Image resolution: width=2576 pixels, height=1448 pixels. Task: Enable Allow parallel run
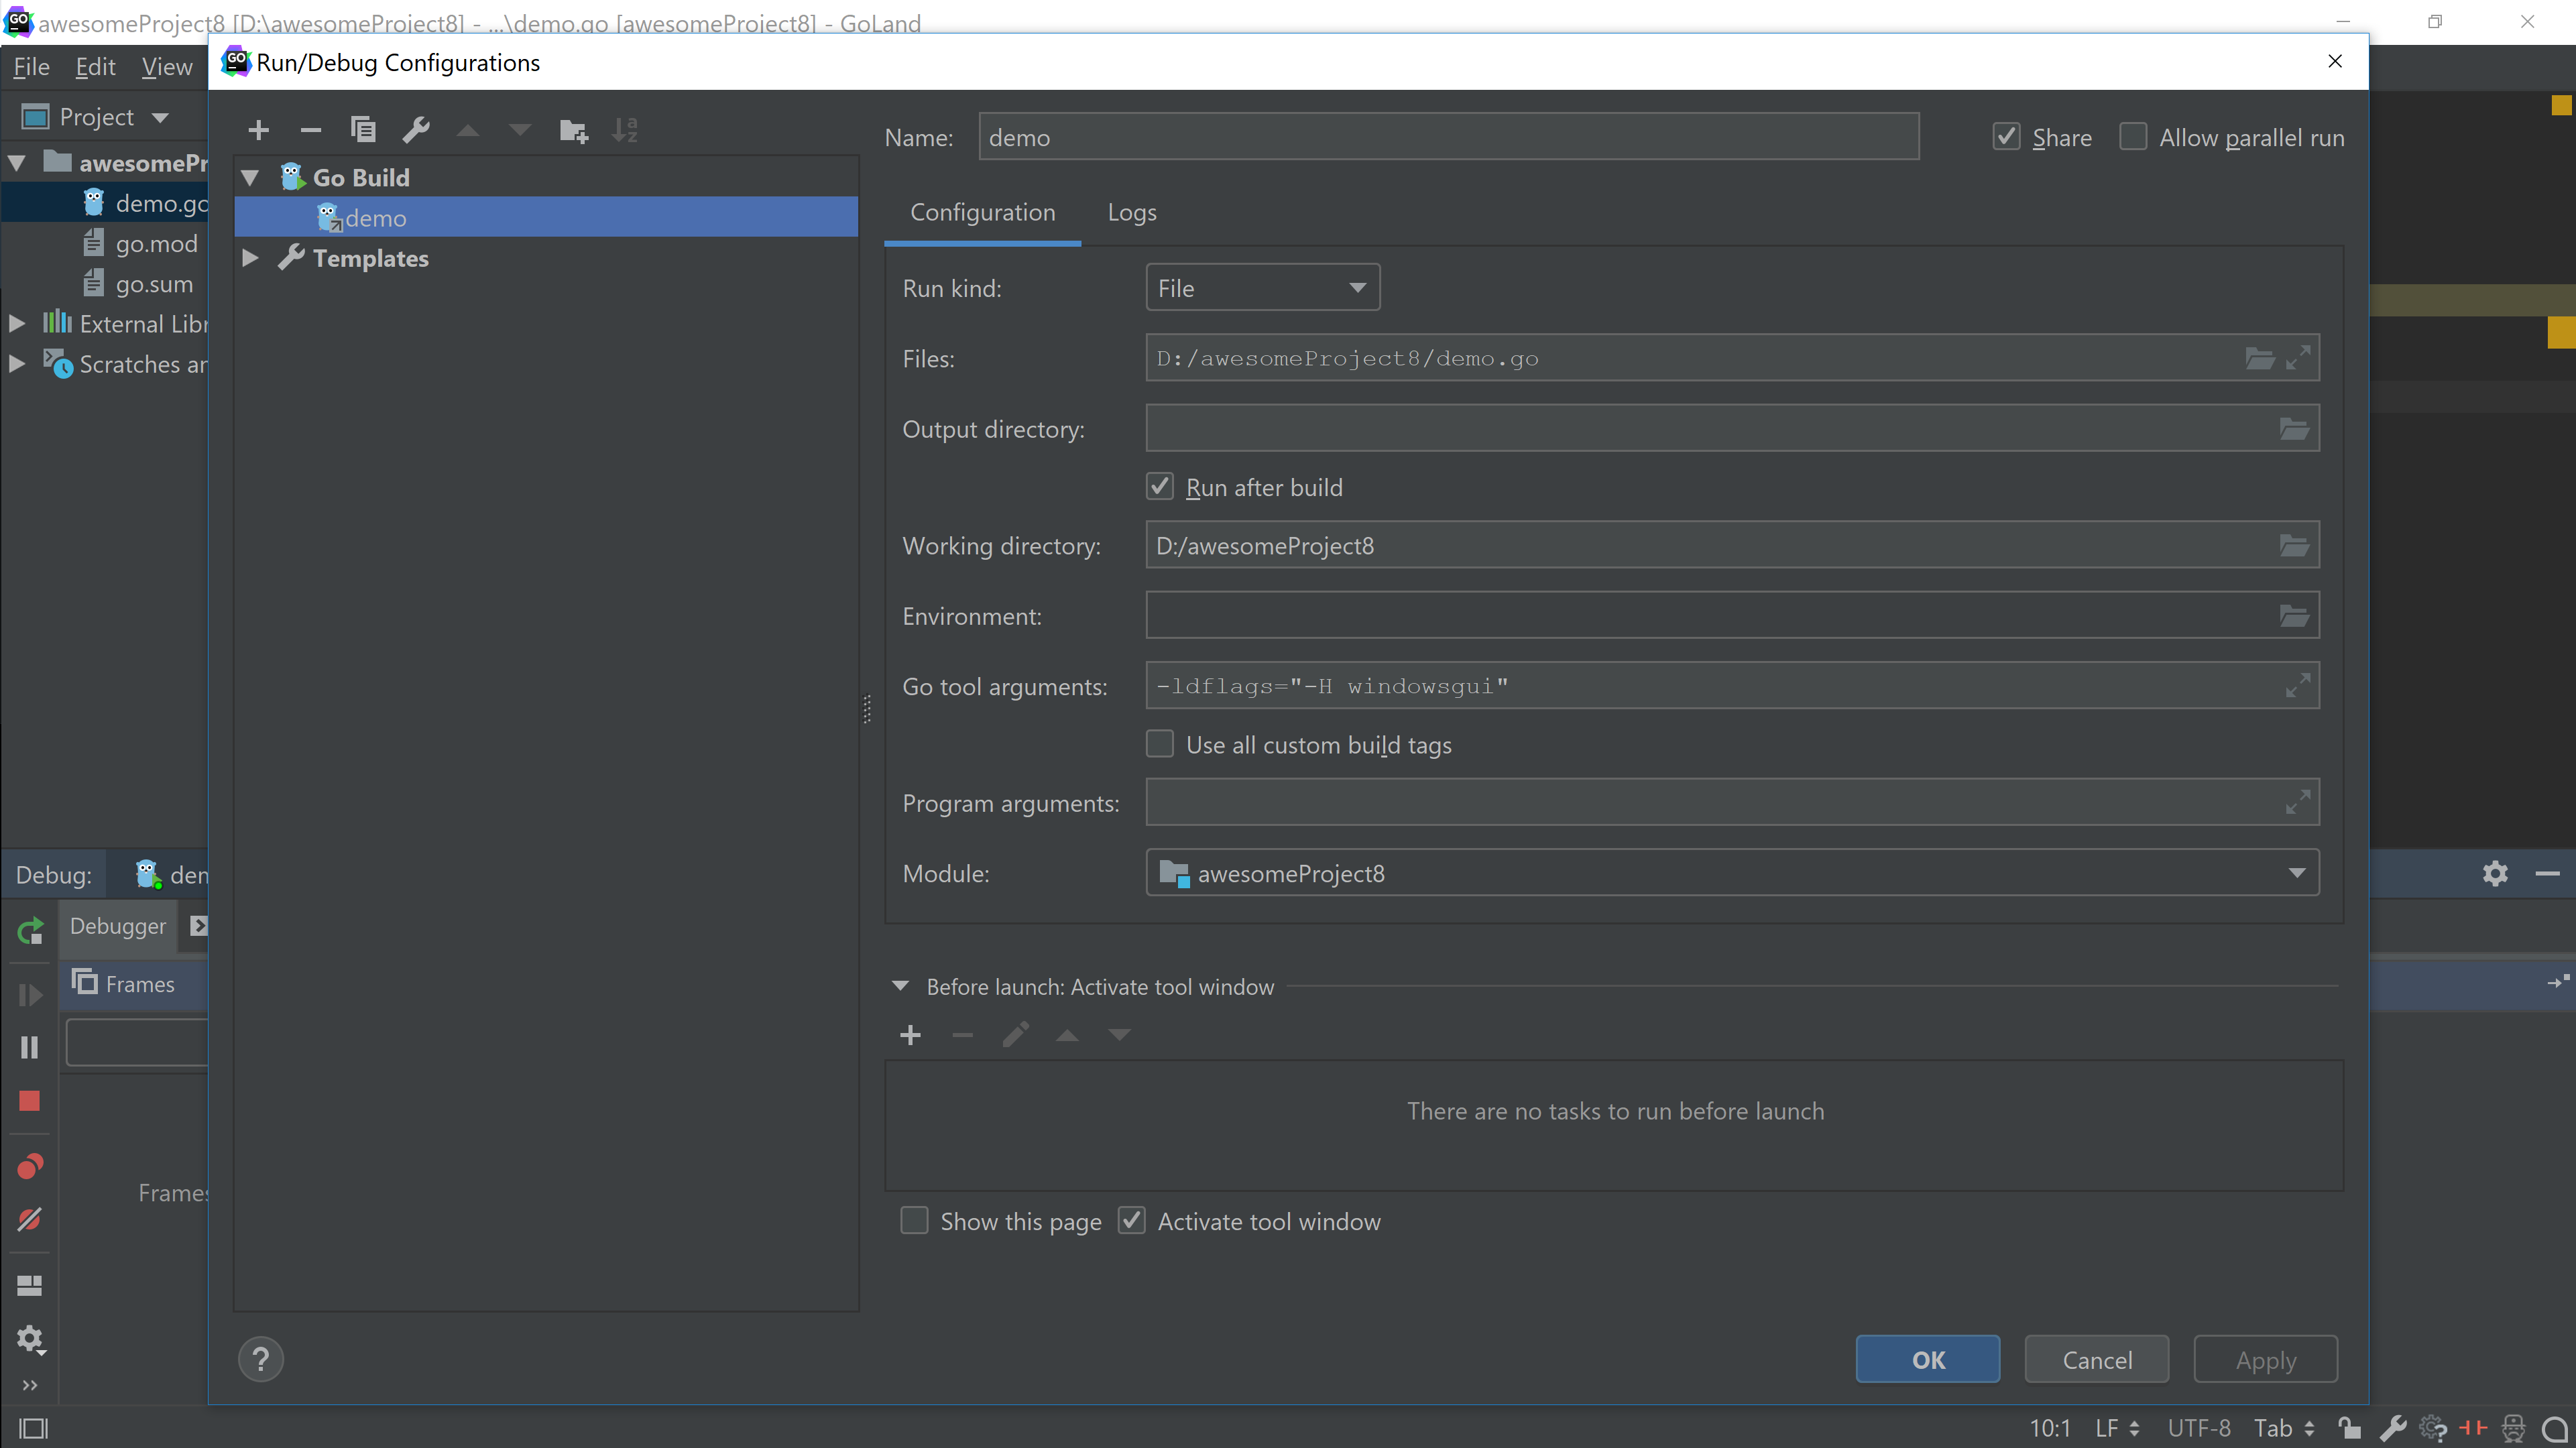2134,136
